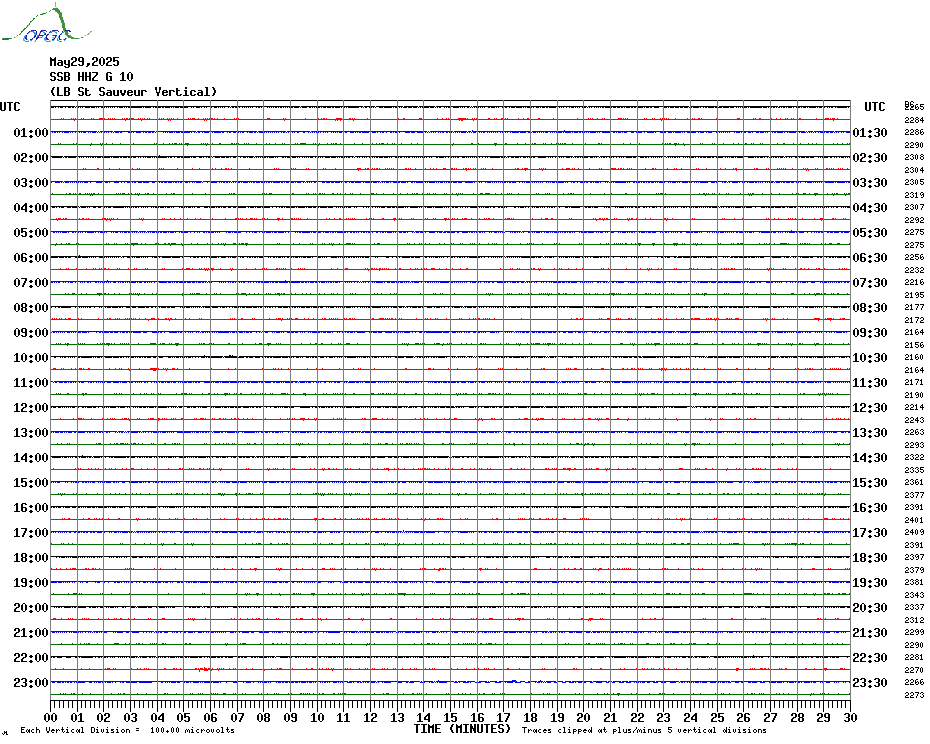Click the station label SSB HHZ G 10
The image size is (930, 744).
(91, 77)
